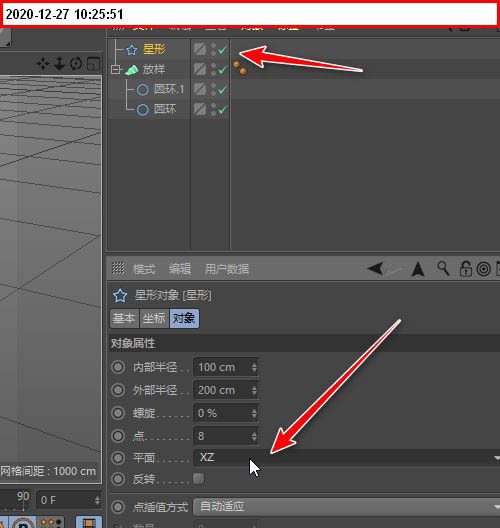Click the viewport zoom arrows icon
The image size is (500, 528).
click(x=60, y=63)
